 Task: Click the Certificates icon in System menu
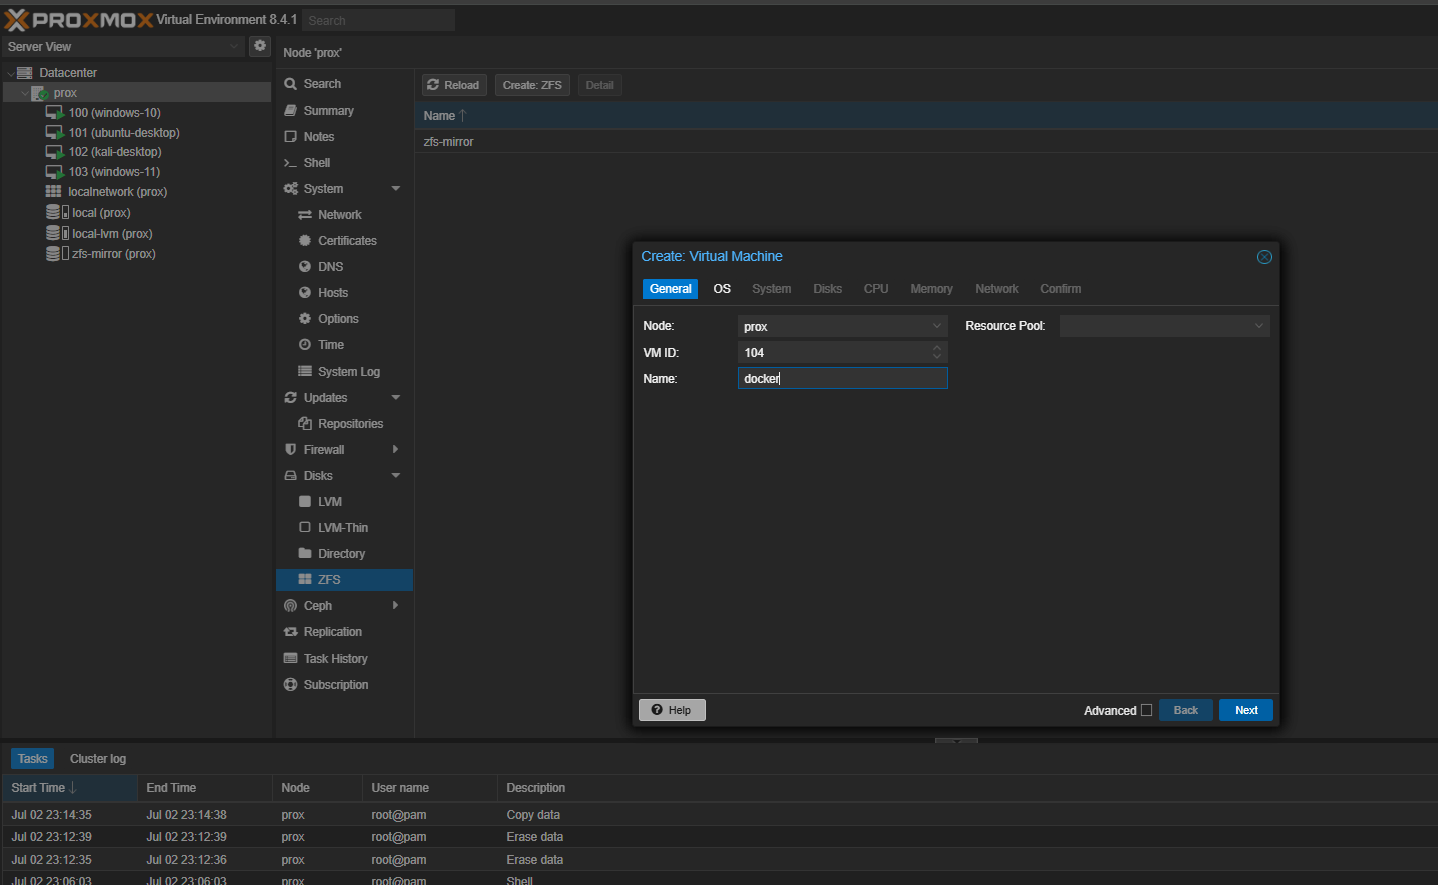(x=305, y=241)
